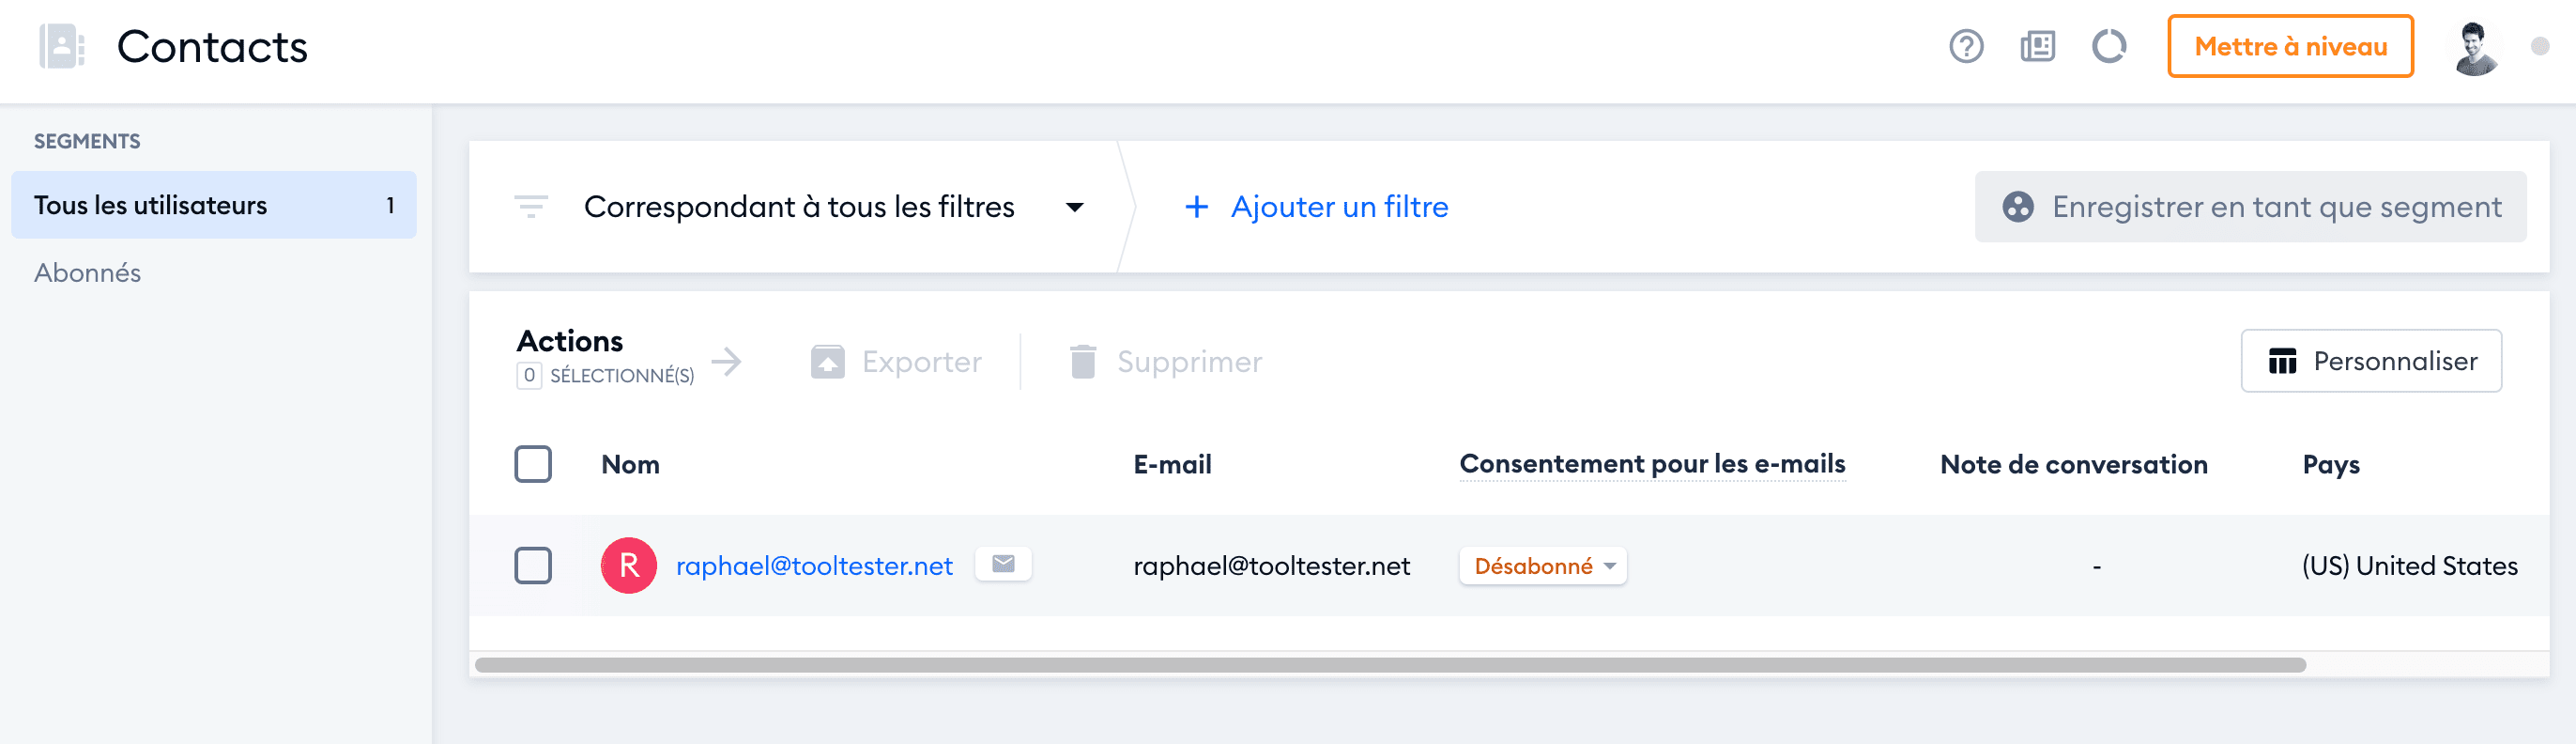2576x744 pixels.
Task: Tick the select-all contacts checkbox
Action: 533,464
